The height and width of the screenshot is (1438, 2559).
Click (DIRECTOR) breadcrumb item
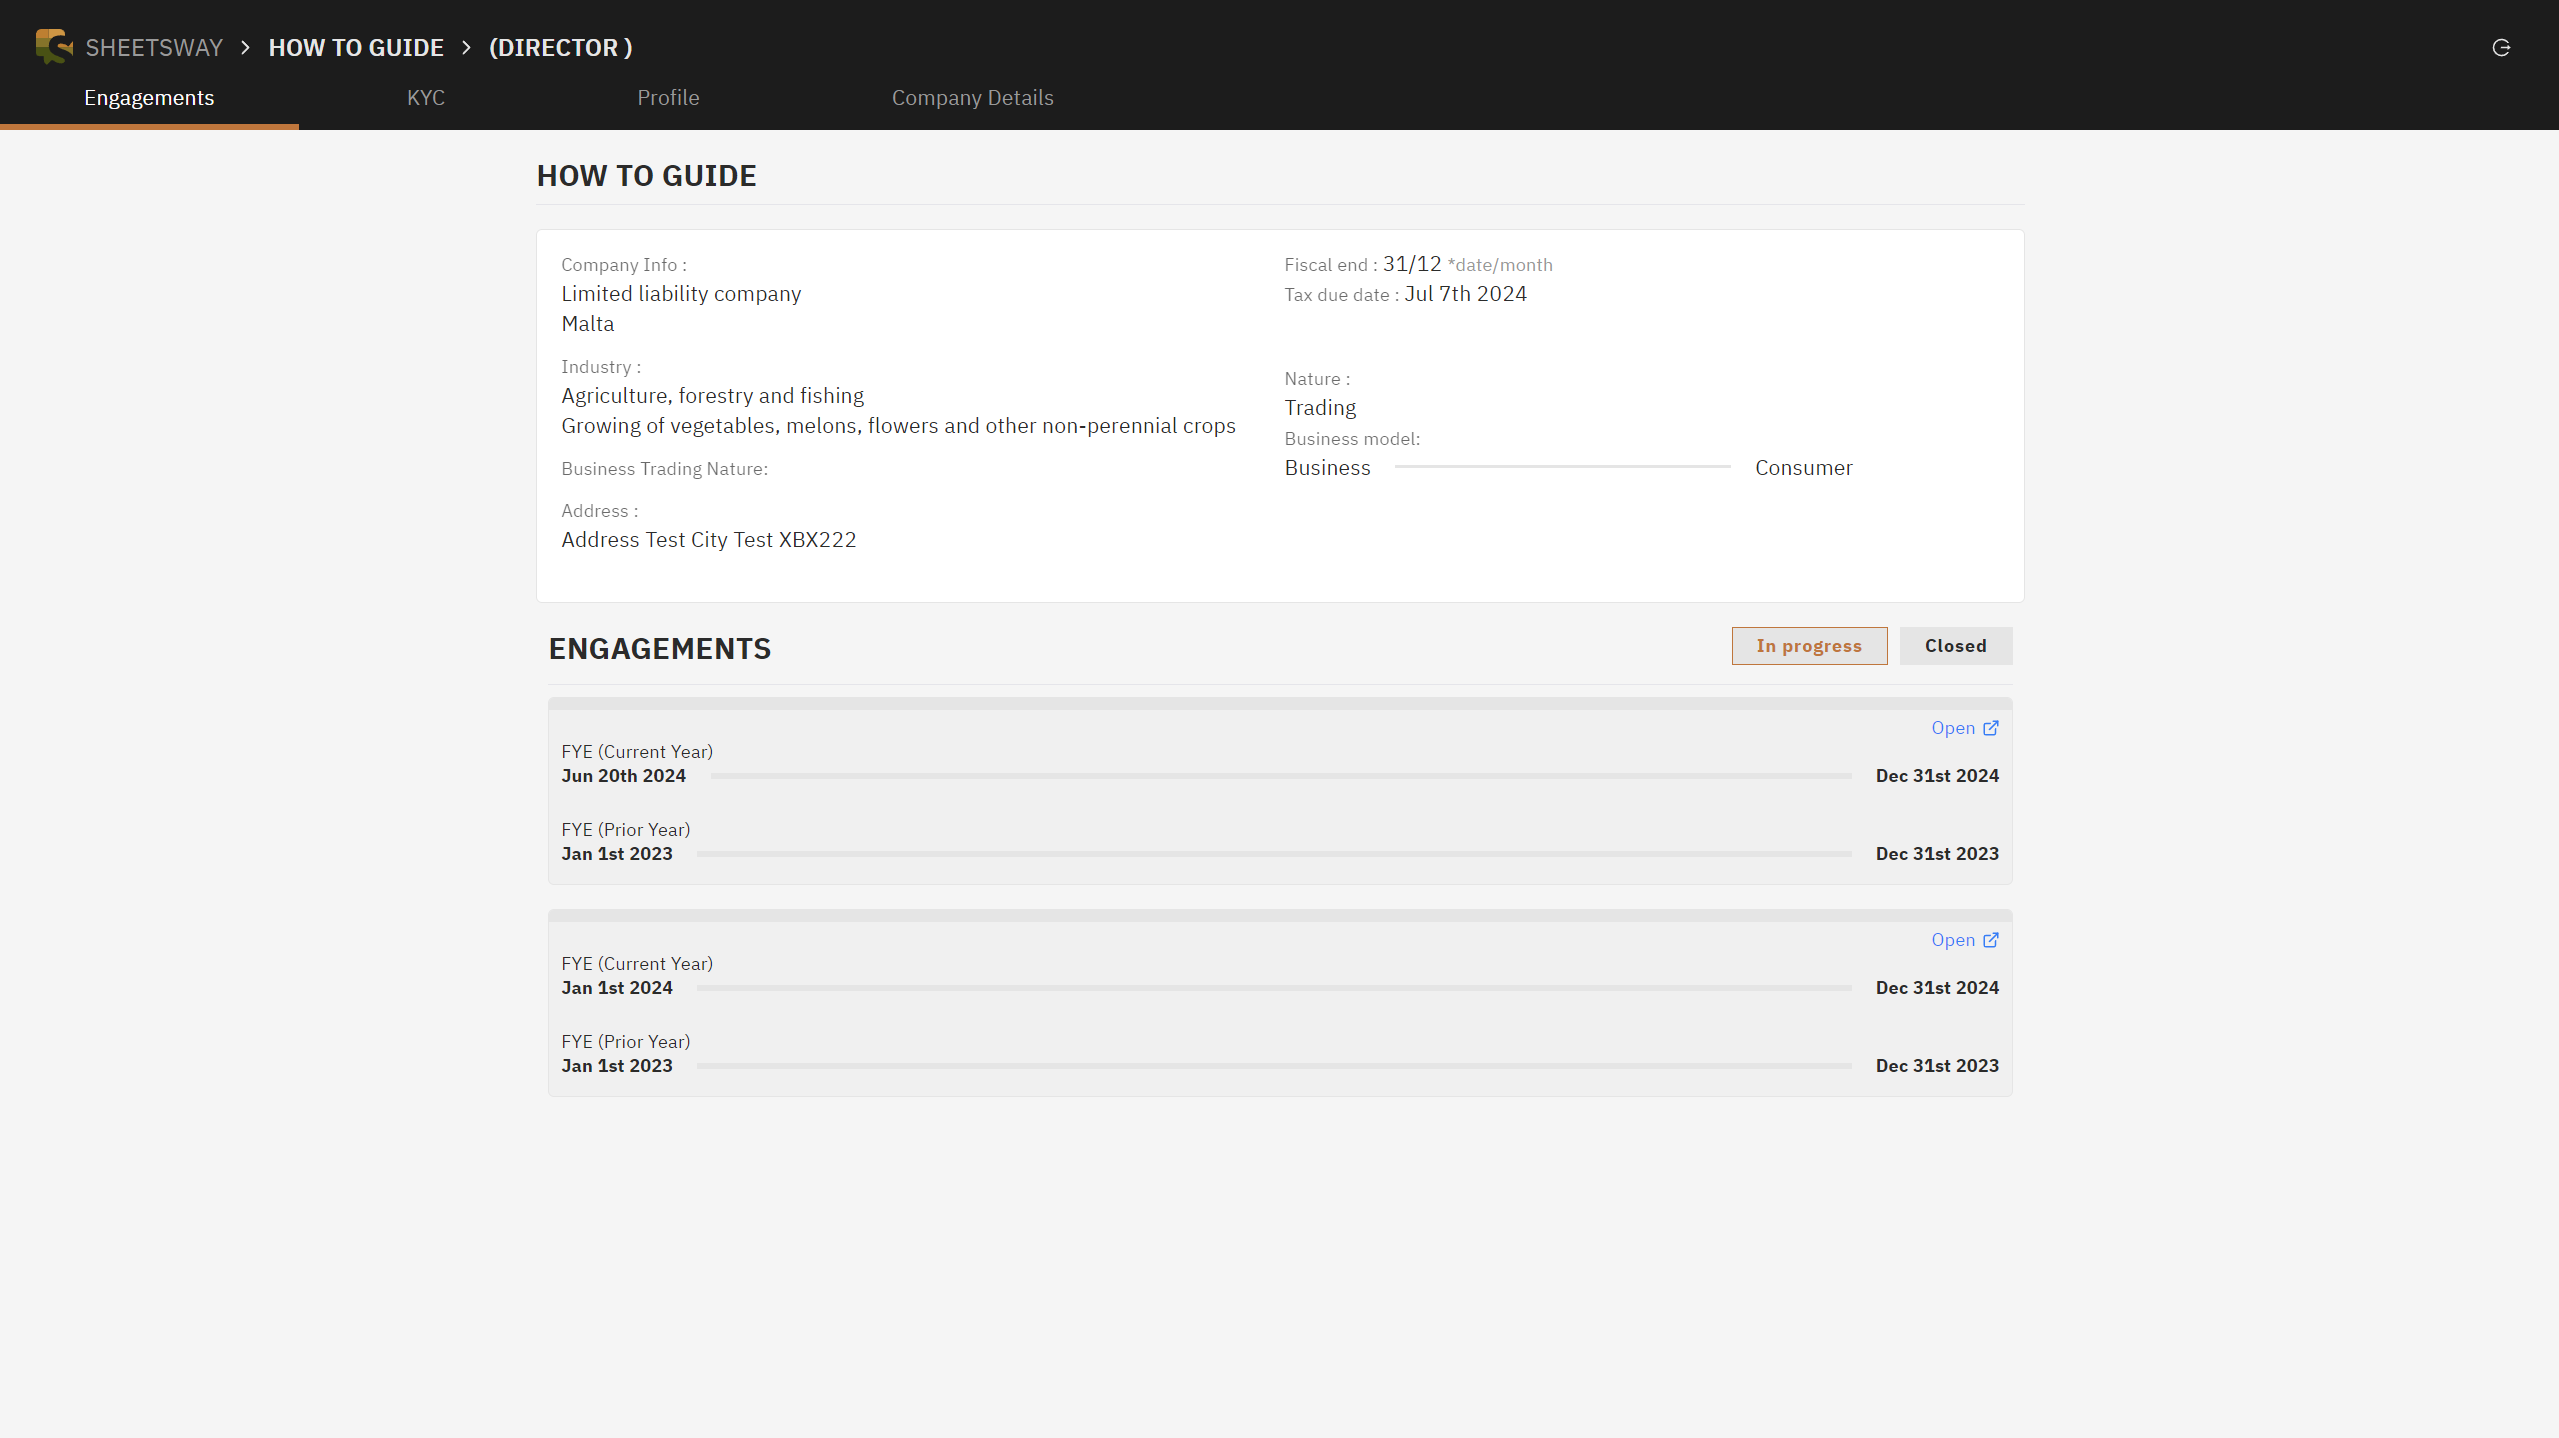click(x=560, y=48)
